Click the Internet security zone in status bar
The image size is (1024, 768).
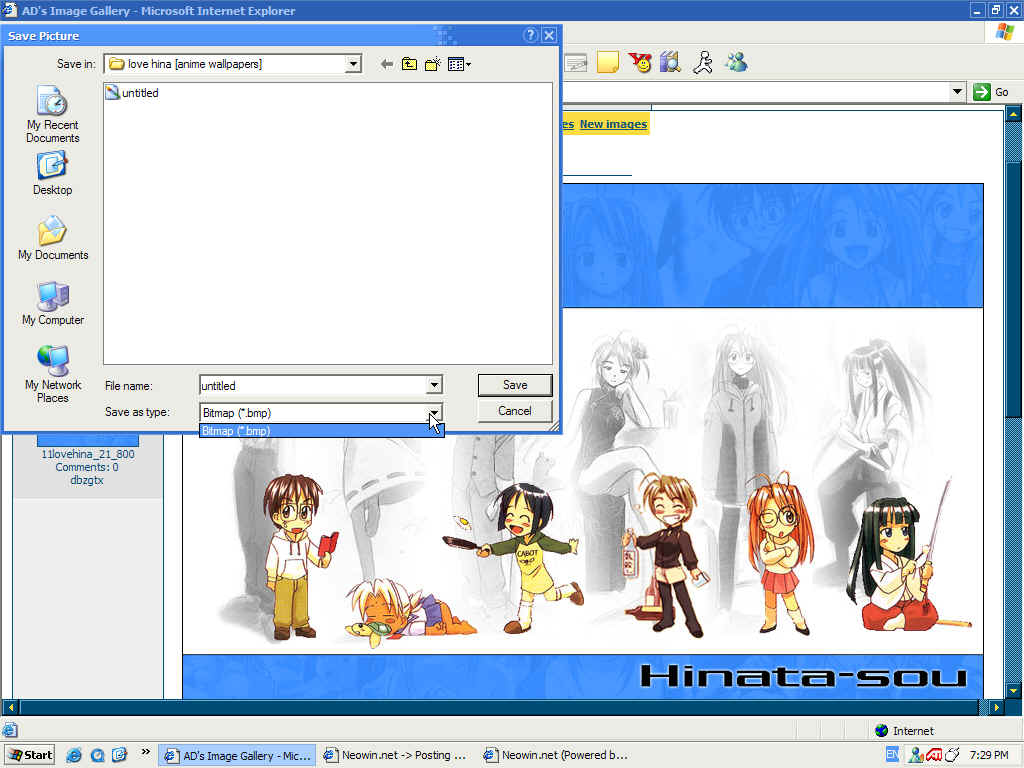pos(904,731)
